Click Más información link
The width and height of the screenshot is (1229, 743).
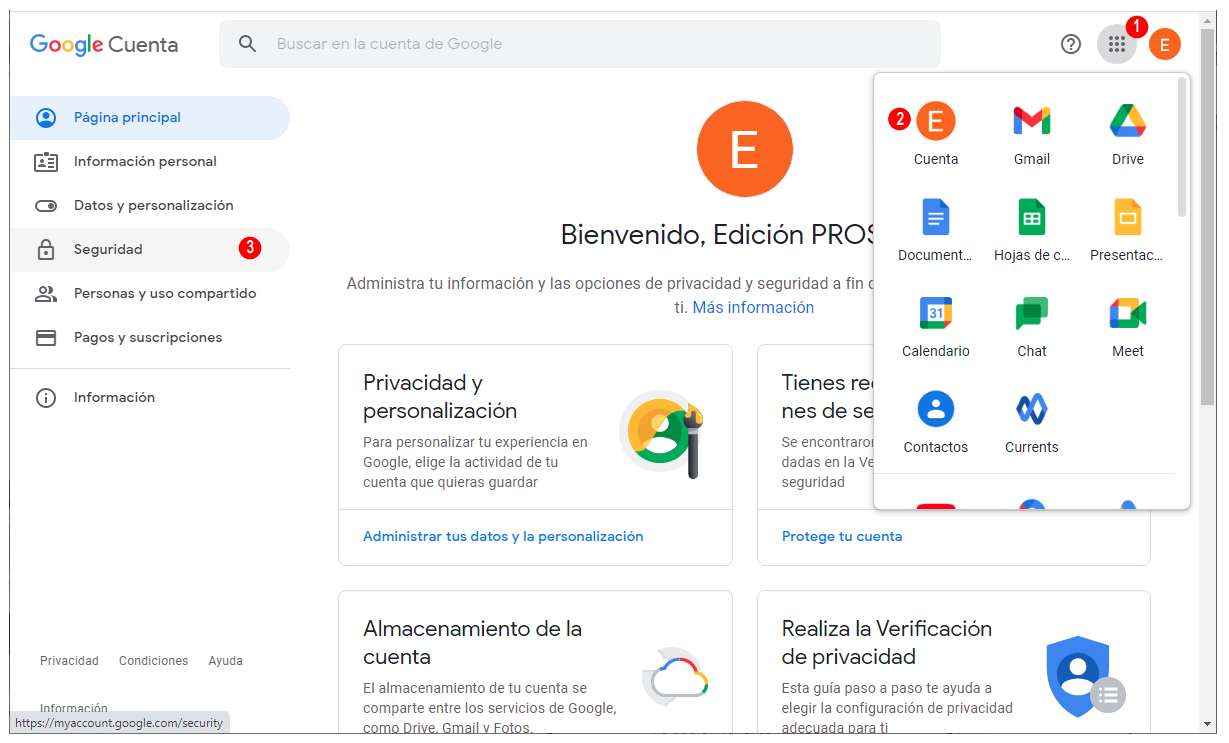click(753, 308)
